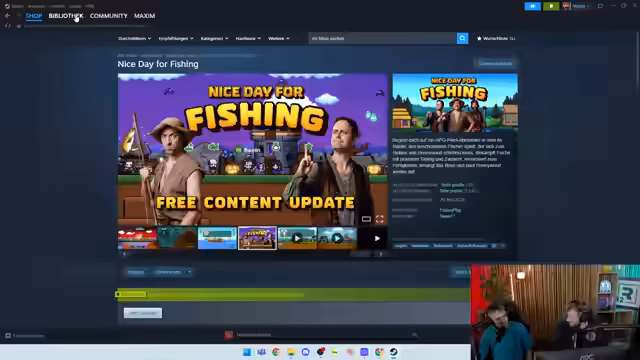Open Chrome from the Windows taskbar

coord(276,352)
